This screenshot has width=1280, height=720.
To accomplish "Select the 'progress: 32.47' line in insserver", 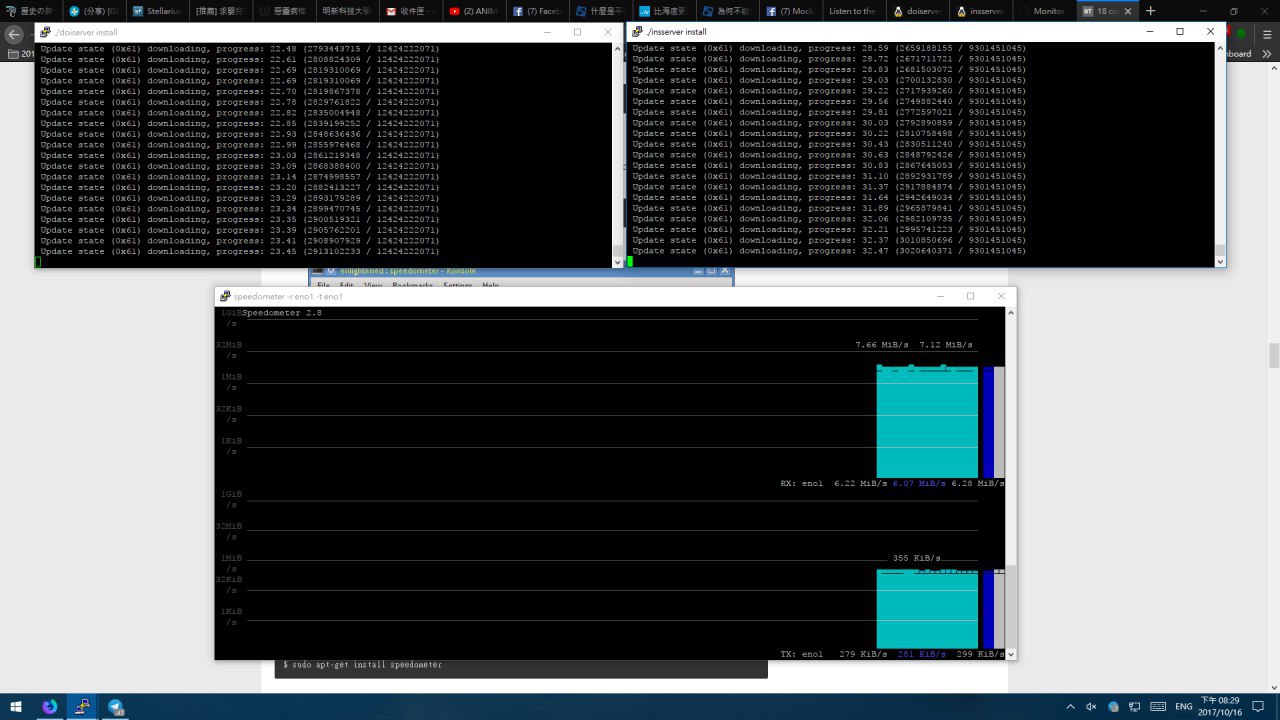I will click(x=829, y=250).
